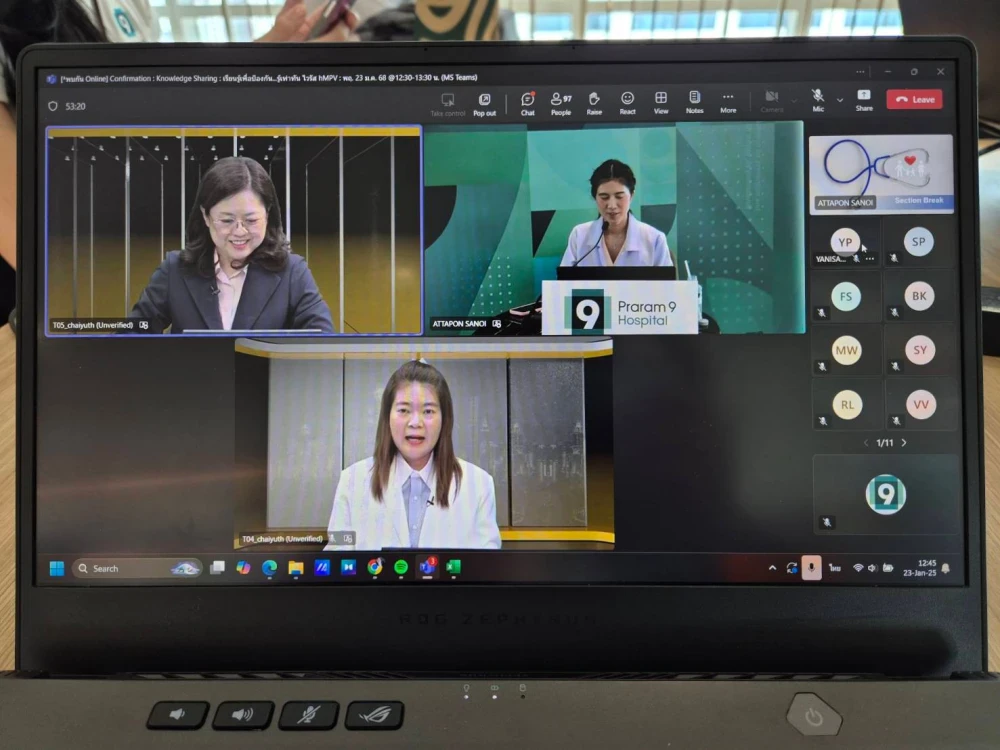Show the People participant list
Screen dimensions: 1000x750
pyautogui.click(x=561, y=100)
